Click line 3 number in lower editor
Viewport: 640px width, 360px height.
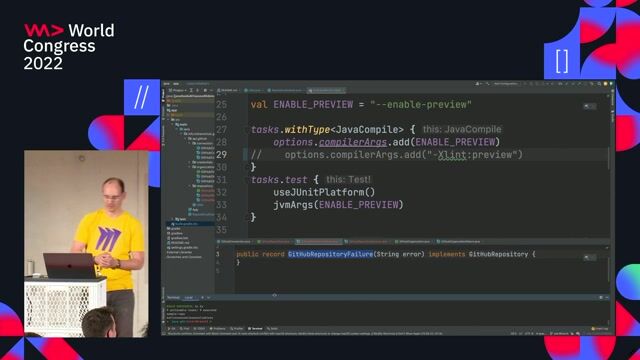pyautogui.click(x=218, y=254)
